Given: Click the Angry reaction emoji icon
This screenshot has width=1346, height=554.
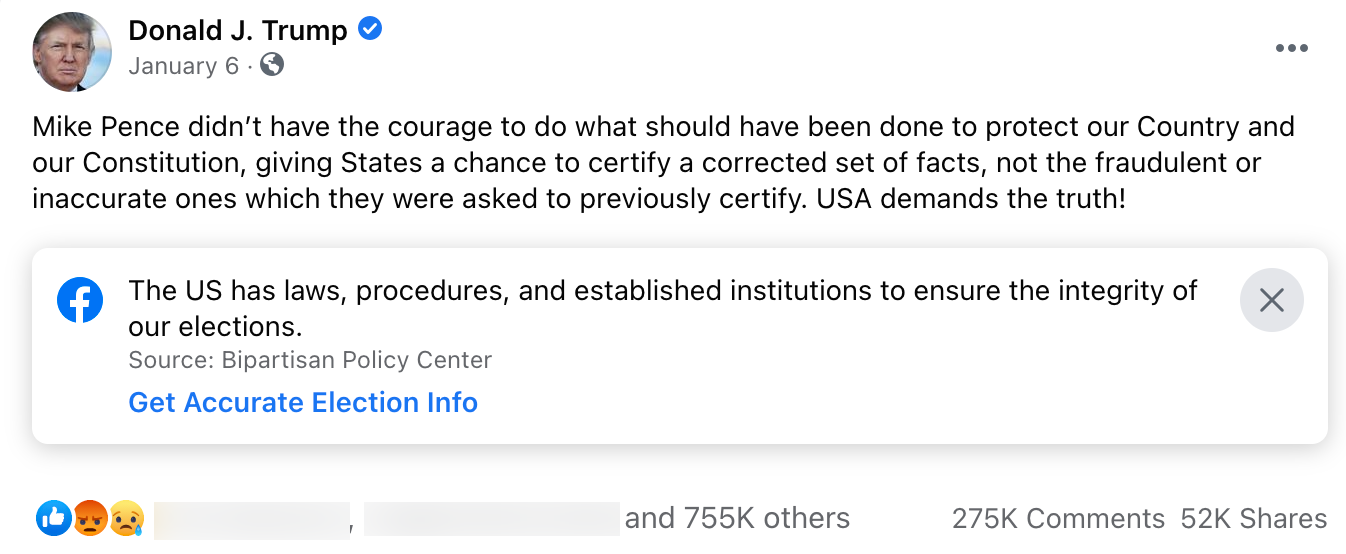Looking at the screenshot, I should pos(90,518).
